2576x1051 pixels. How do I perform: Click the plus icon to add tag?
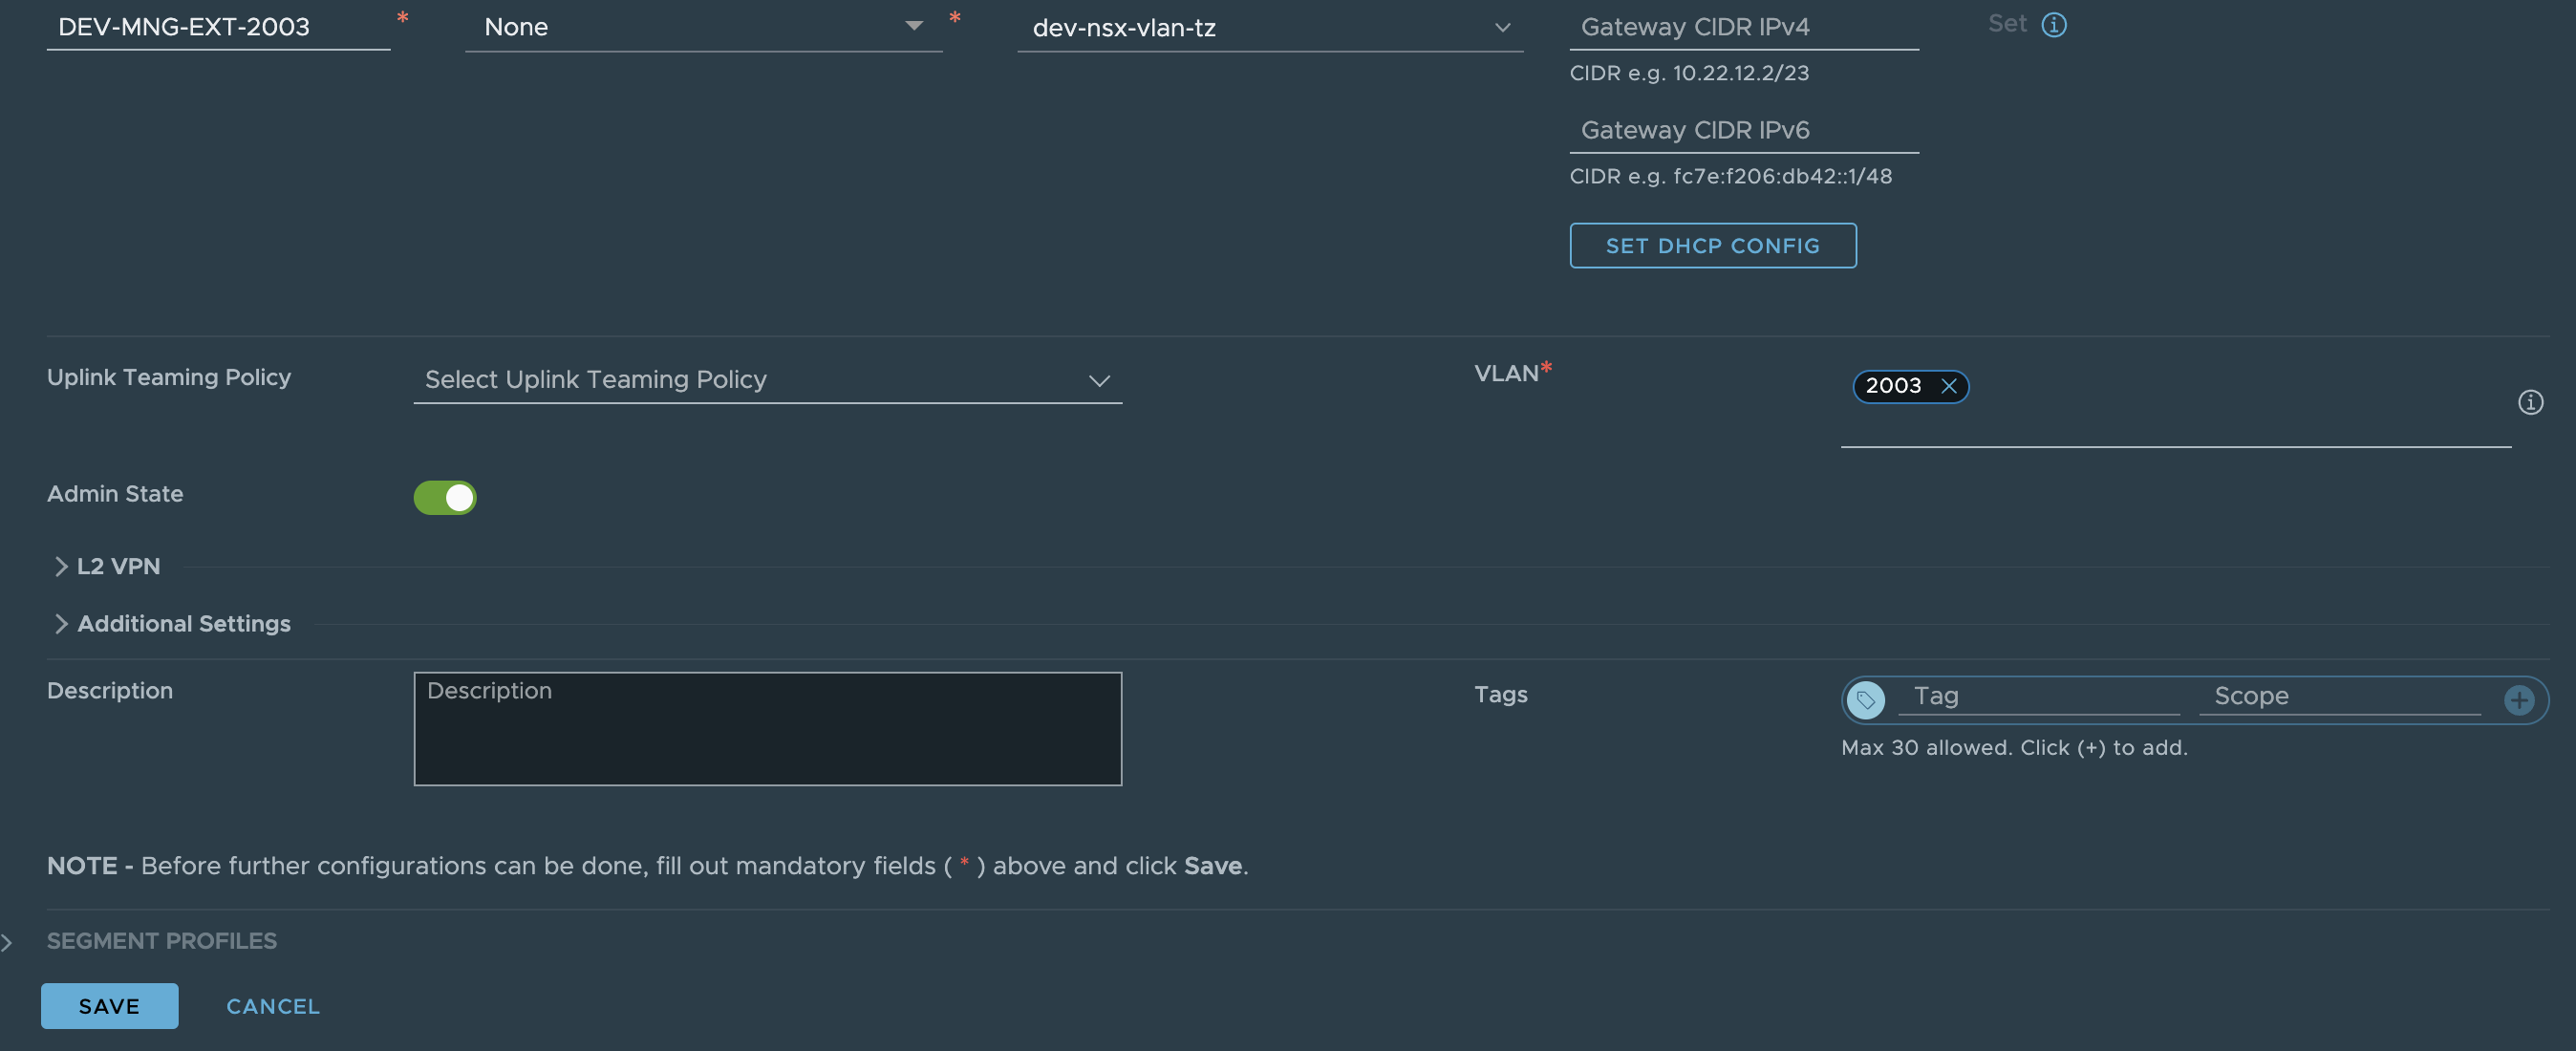click(x=2518, y=699)
